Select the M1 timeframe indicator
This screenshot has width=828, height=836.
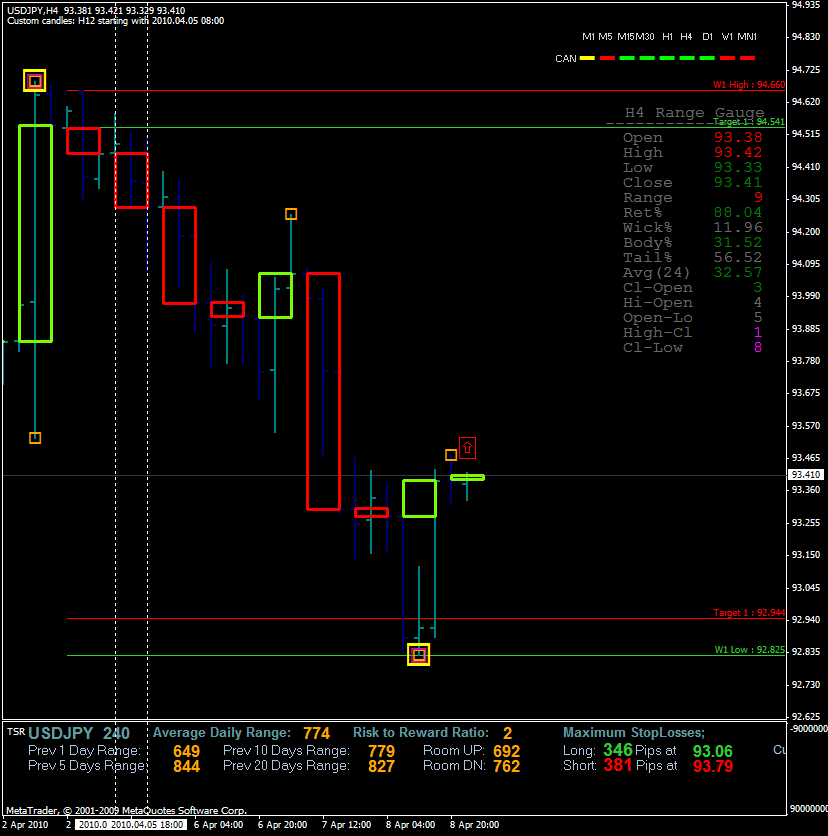click(x=589, y=36)
